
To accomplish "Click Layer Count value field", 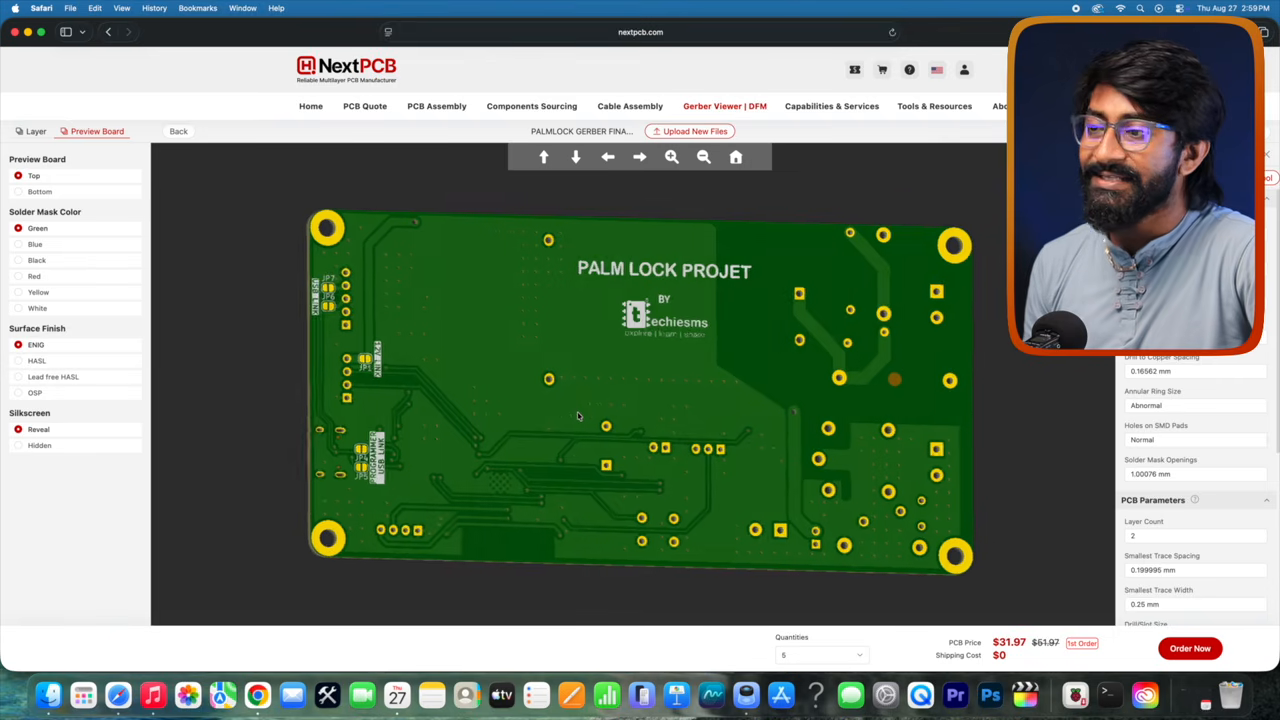I will [1195, 536].
